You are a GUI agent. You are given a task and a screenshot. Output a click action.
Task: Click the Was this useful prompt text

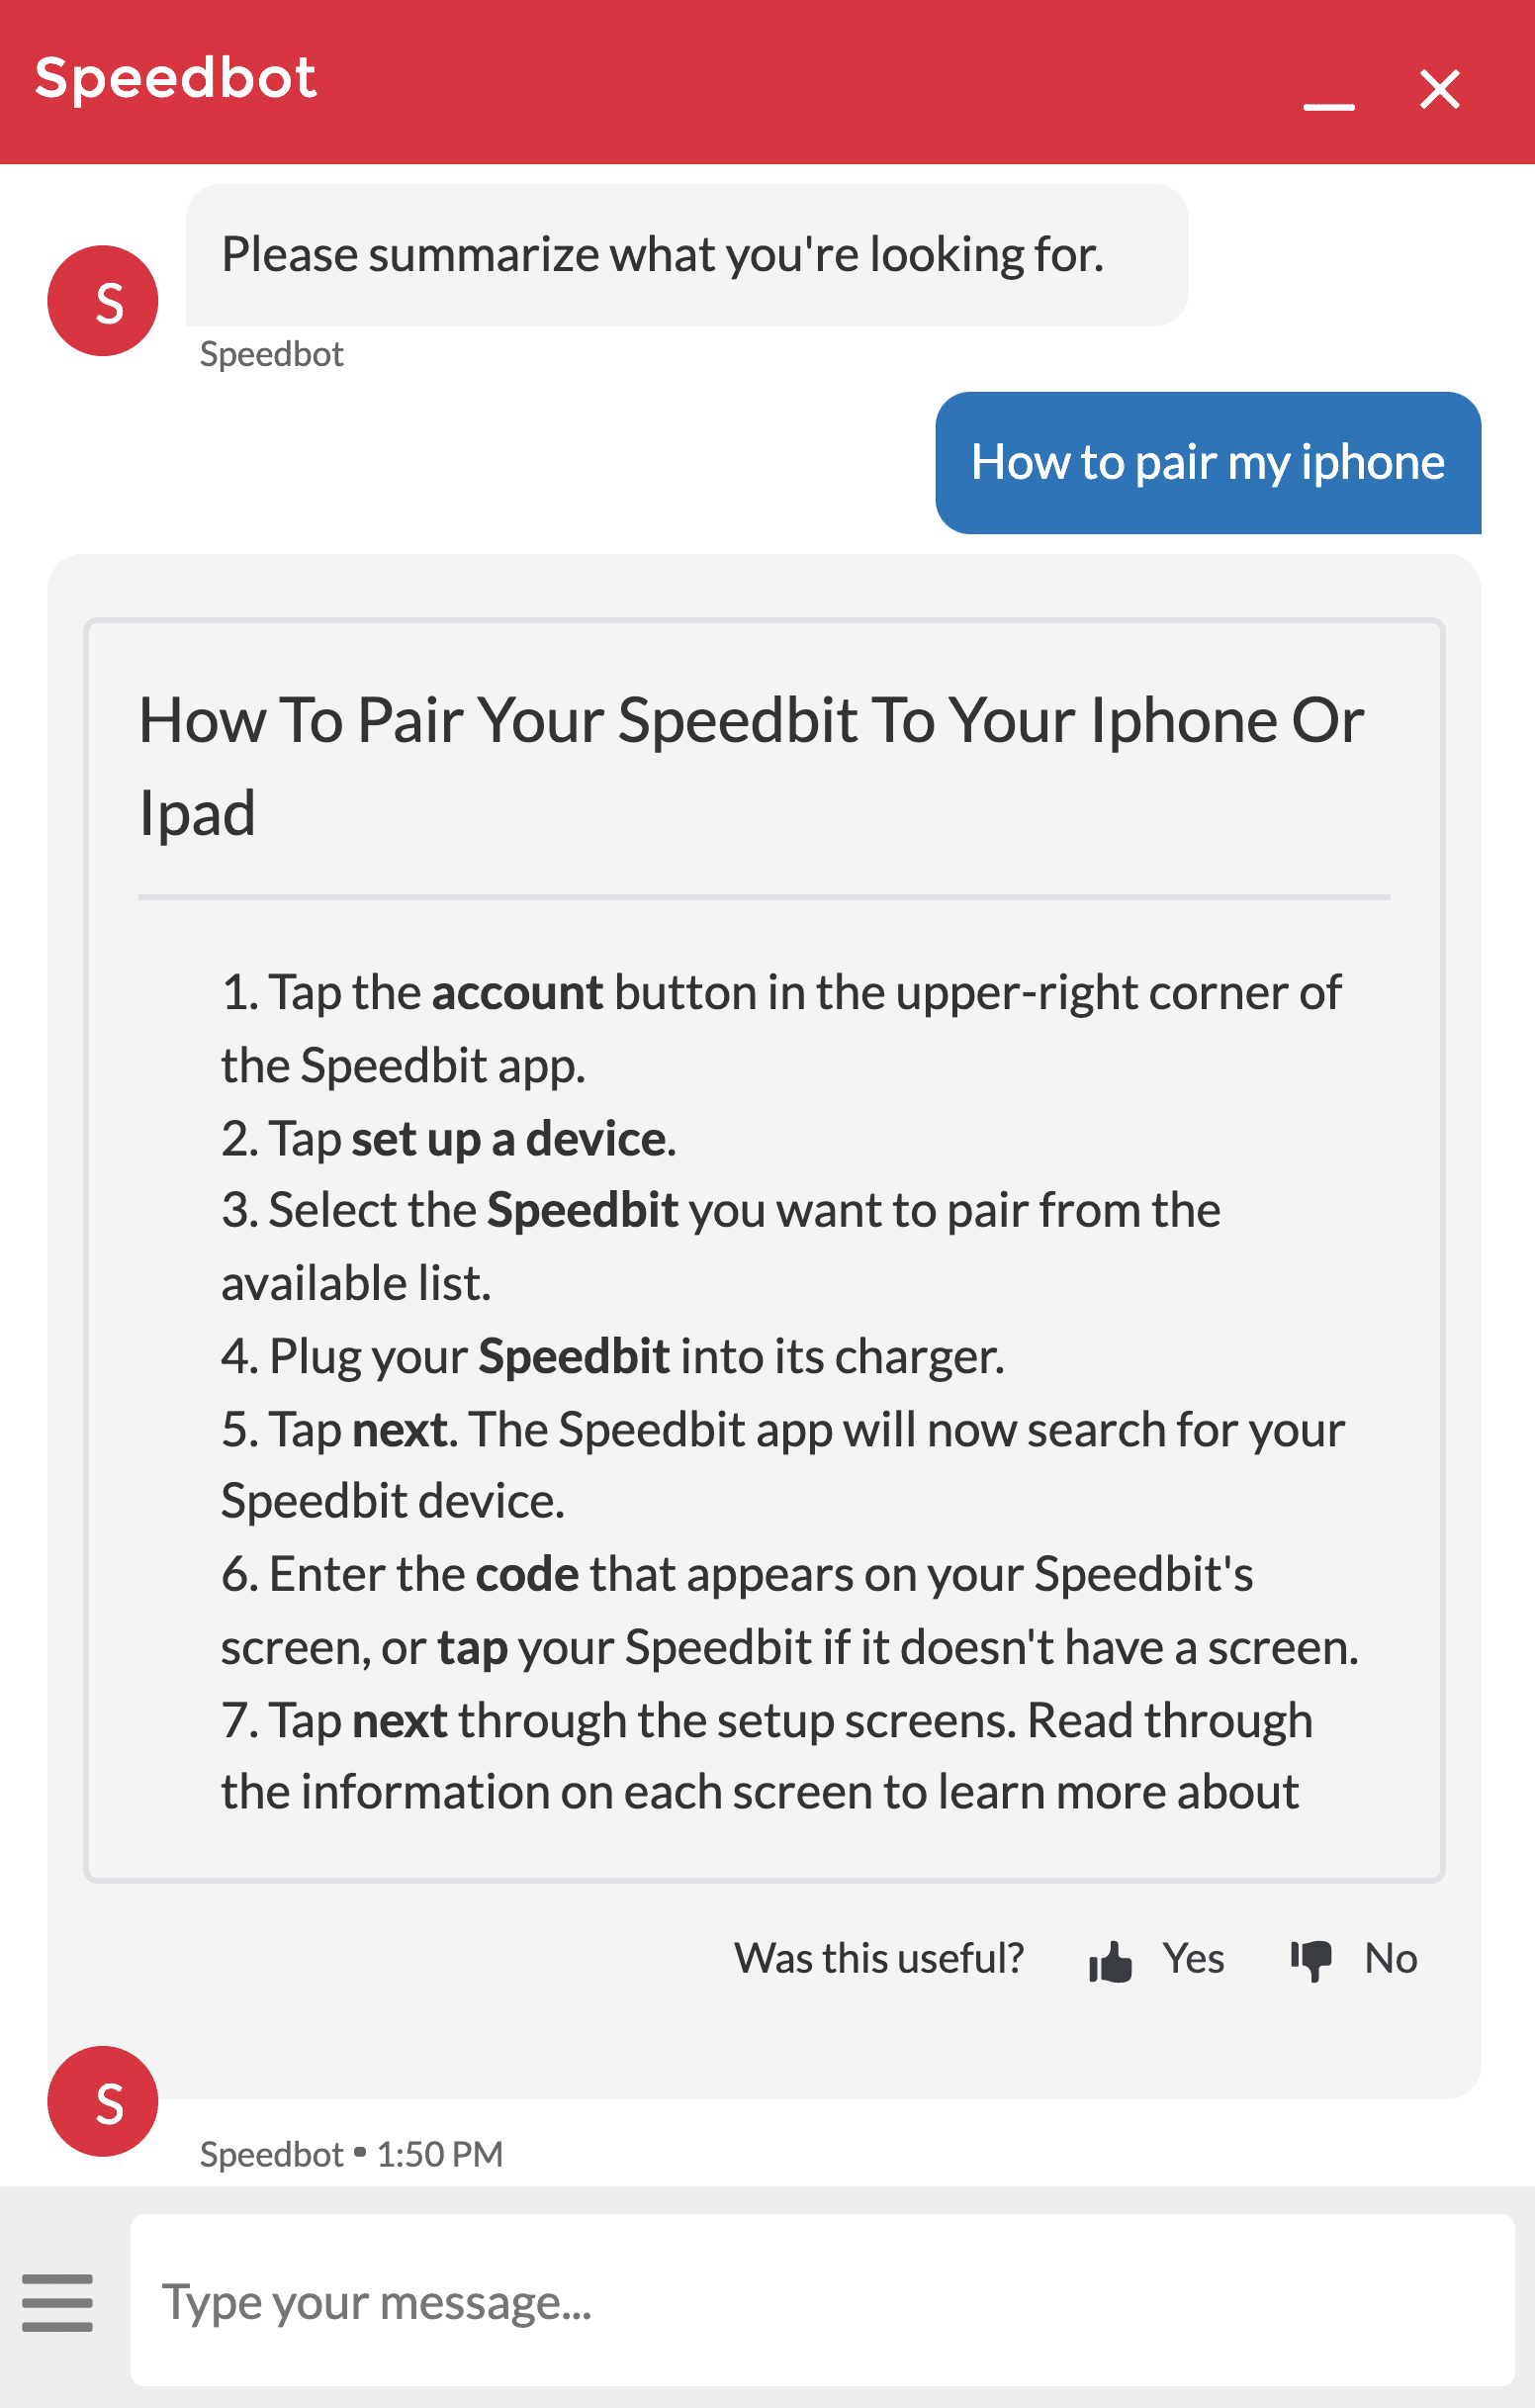[x=879, y=1959]
